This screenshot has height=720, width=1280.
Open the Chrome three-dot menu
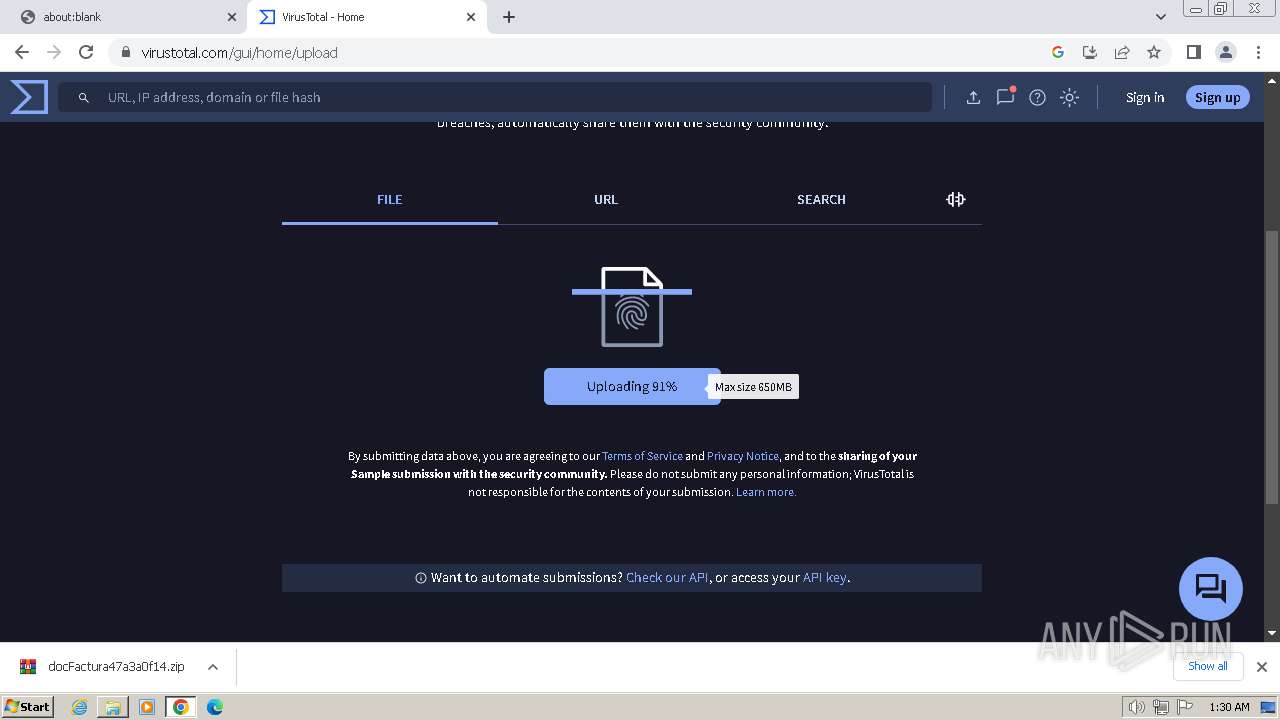pos(1258,52)
